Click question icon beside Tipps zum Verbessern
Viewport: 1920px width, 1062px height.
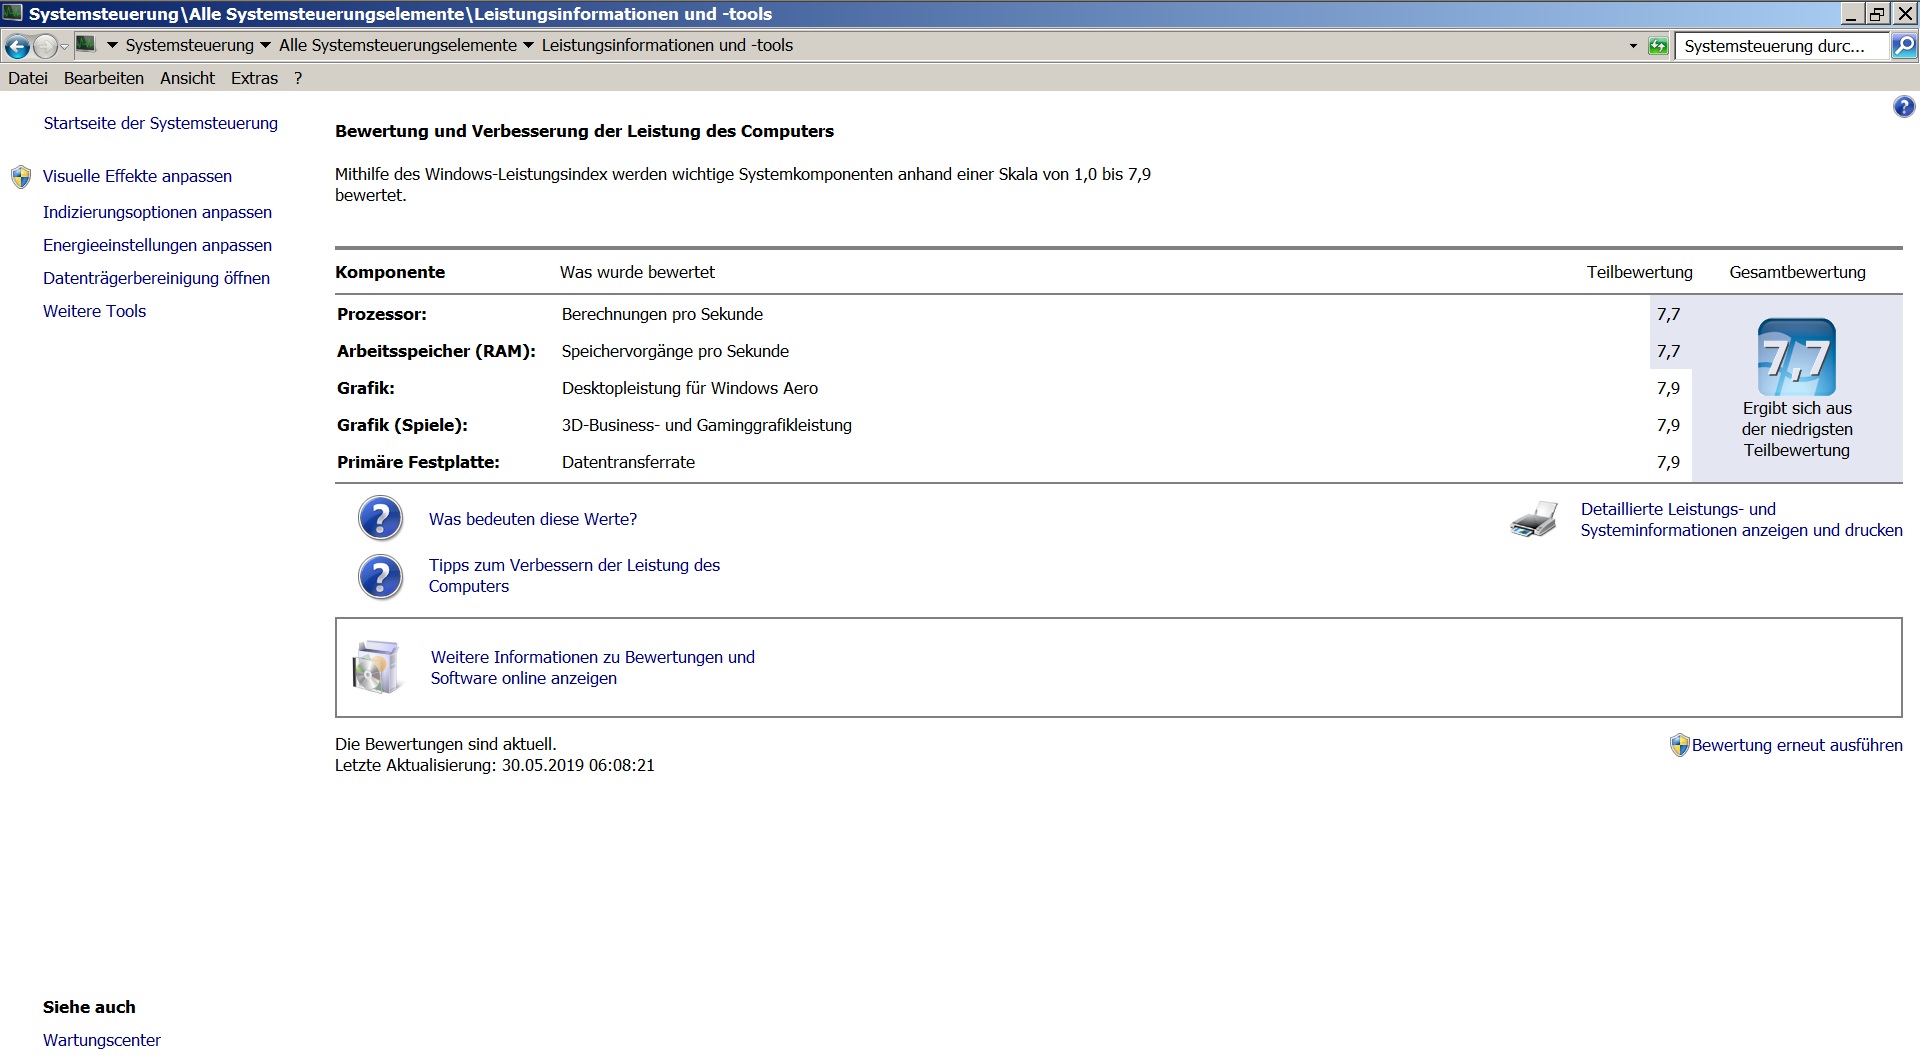tap(380, 577)
